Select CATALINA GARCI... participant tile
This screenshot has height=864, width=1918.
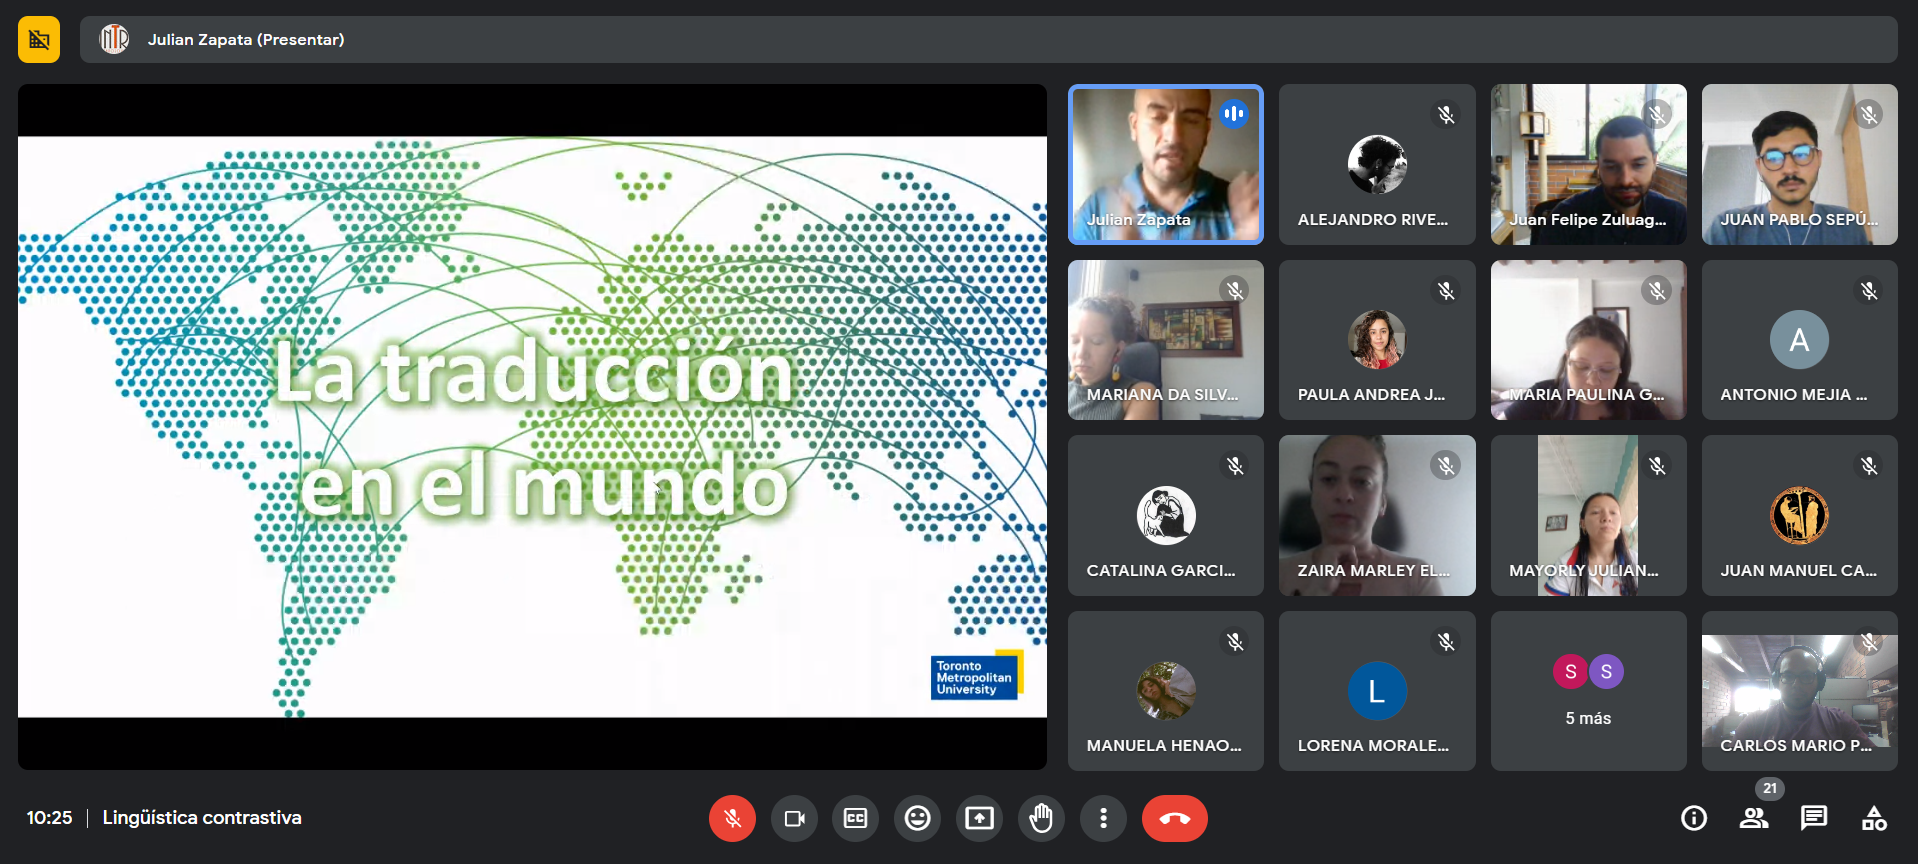pos(1166,516)
